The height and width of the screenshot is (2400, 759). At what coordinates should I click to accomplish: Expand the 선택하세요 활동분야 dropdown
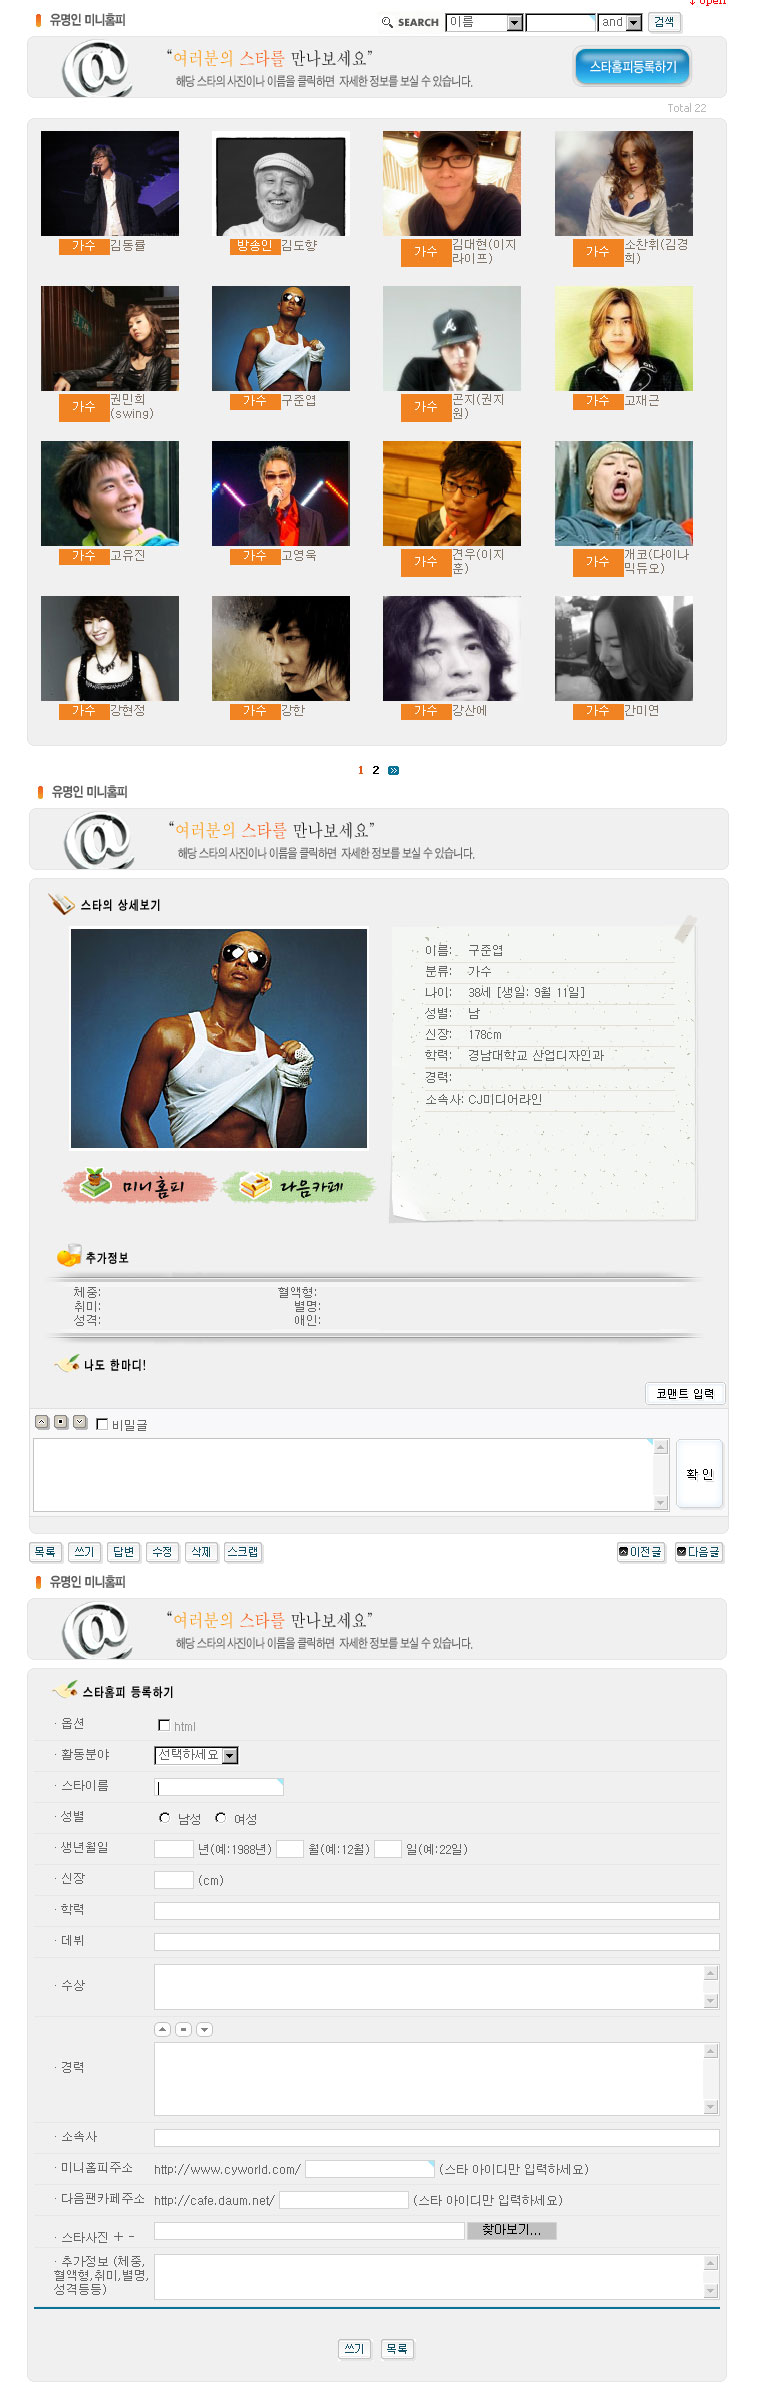coord(196,1755)
